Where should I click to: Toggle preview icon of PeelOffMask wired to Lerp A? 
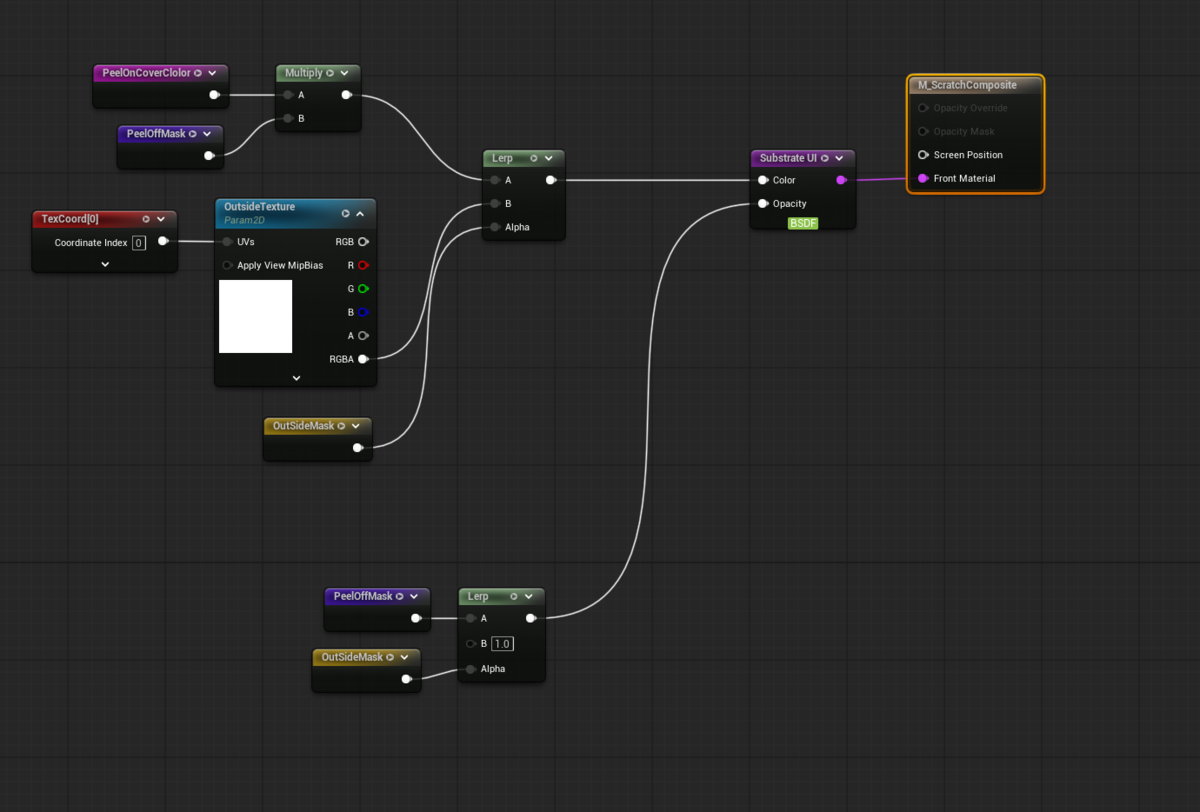400,596
